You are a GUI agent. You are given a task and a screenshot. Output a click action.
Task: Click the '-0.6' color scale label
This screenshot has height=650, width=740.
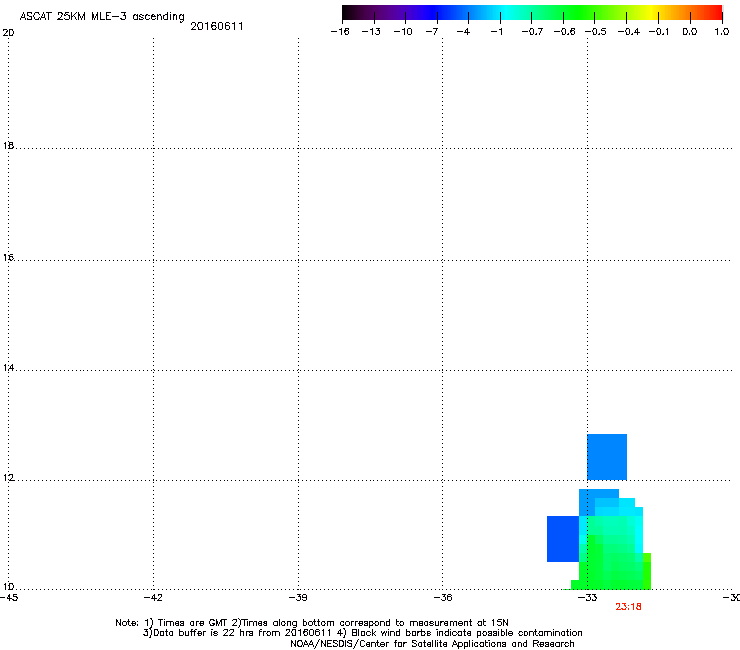point(564,32)
